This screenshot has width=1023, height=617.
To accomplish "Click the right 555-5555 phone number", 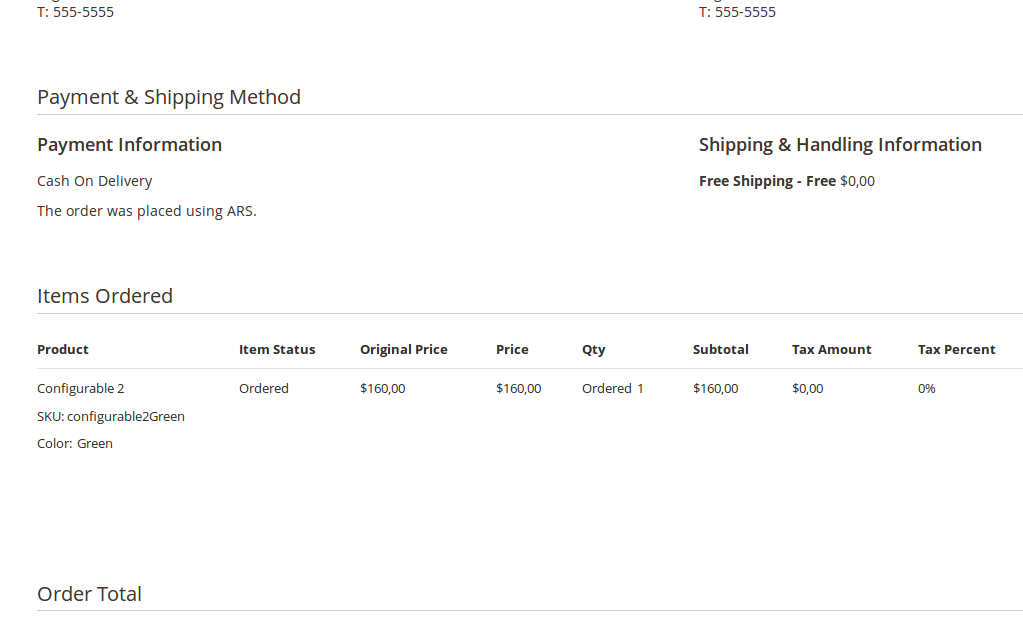I will point(737,11).
